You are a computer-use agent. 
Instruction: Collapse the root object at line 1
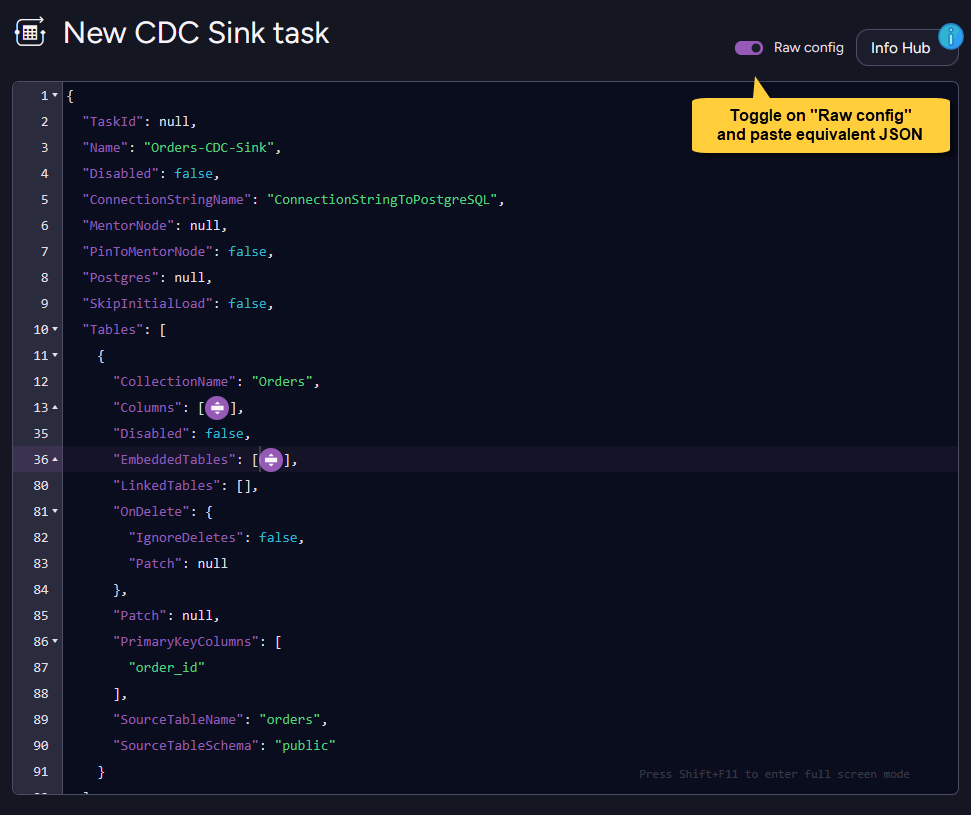[55, 95]
